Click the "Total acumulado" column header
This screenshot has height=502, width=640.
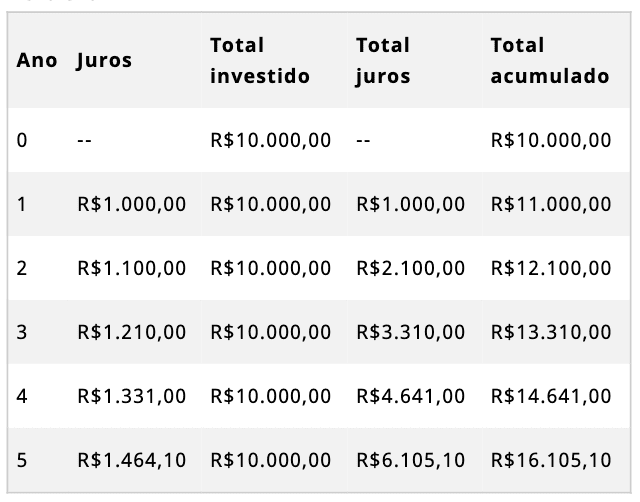550,60
